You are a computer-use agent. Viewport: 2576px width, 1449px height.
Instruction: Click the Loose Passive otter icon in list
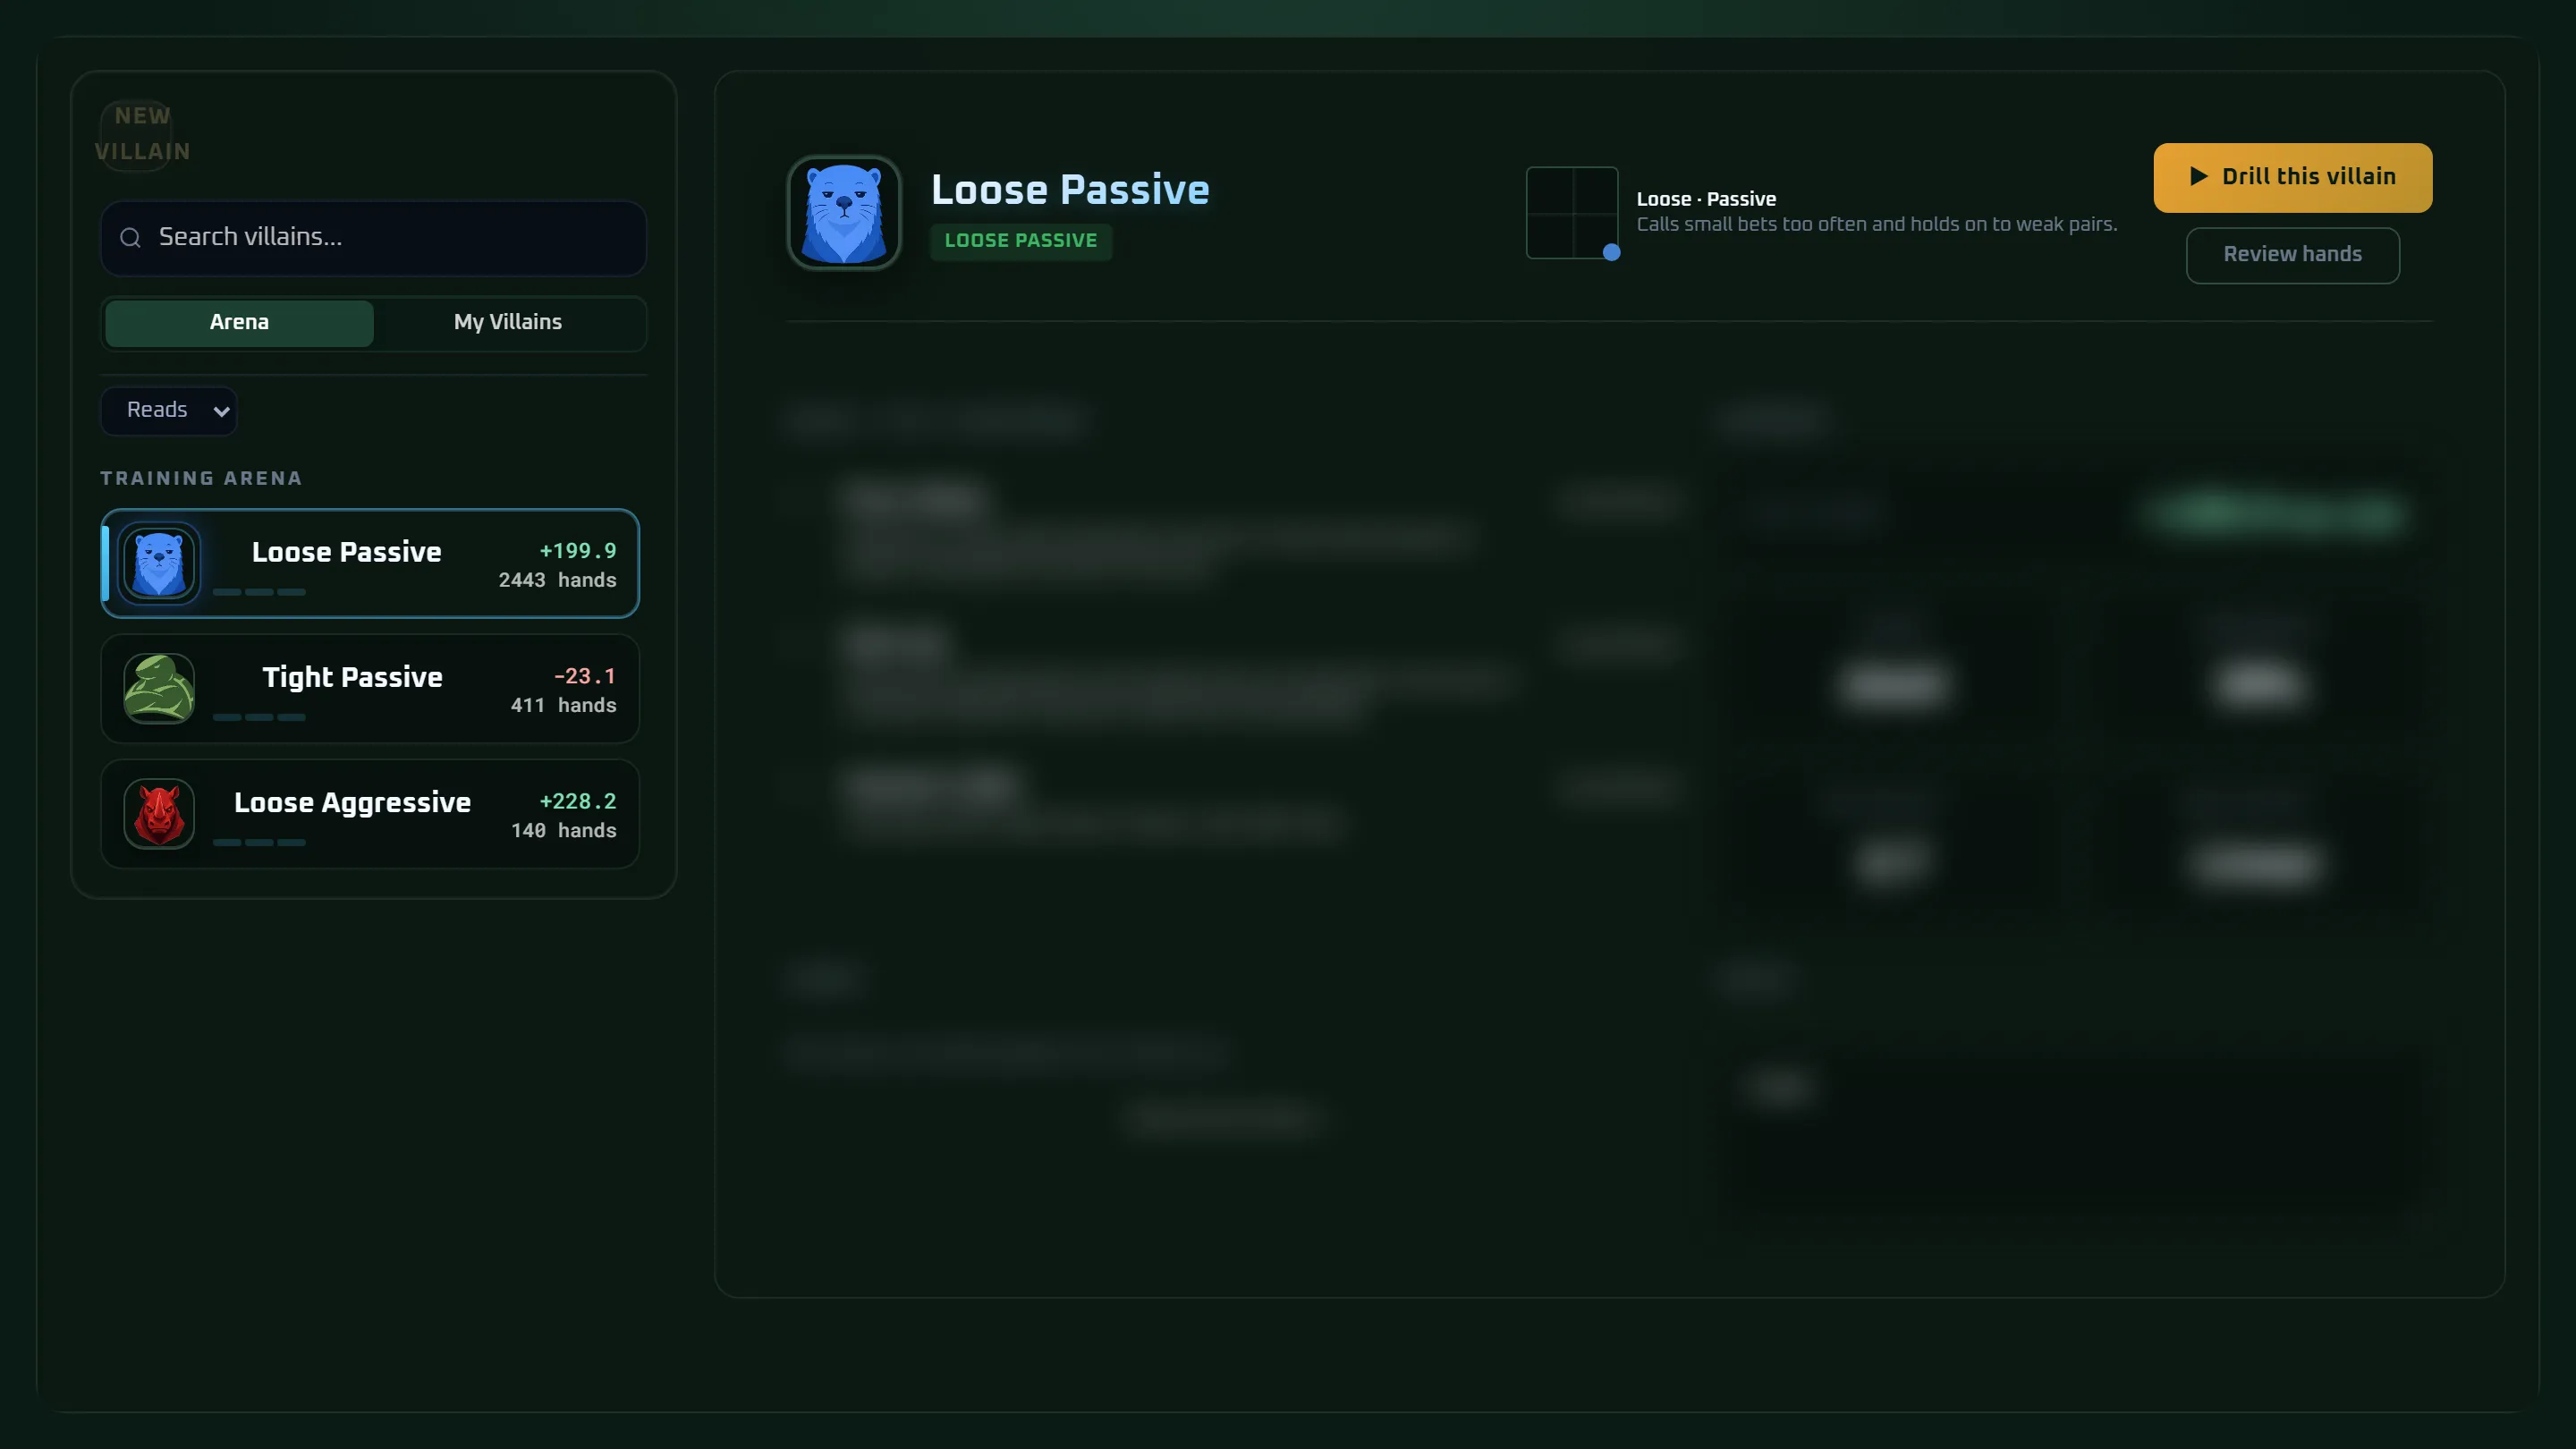point(159,563)
